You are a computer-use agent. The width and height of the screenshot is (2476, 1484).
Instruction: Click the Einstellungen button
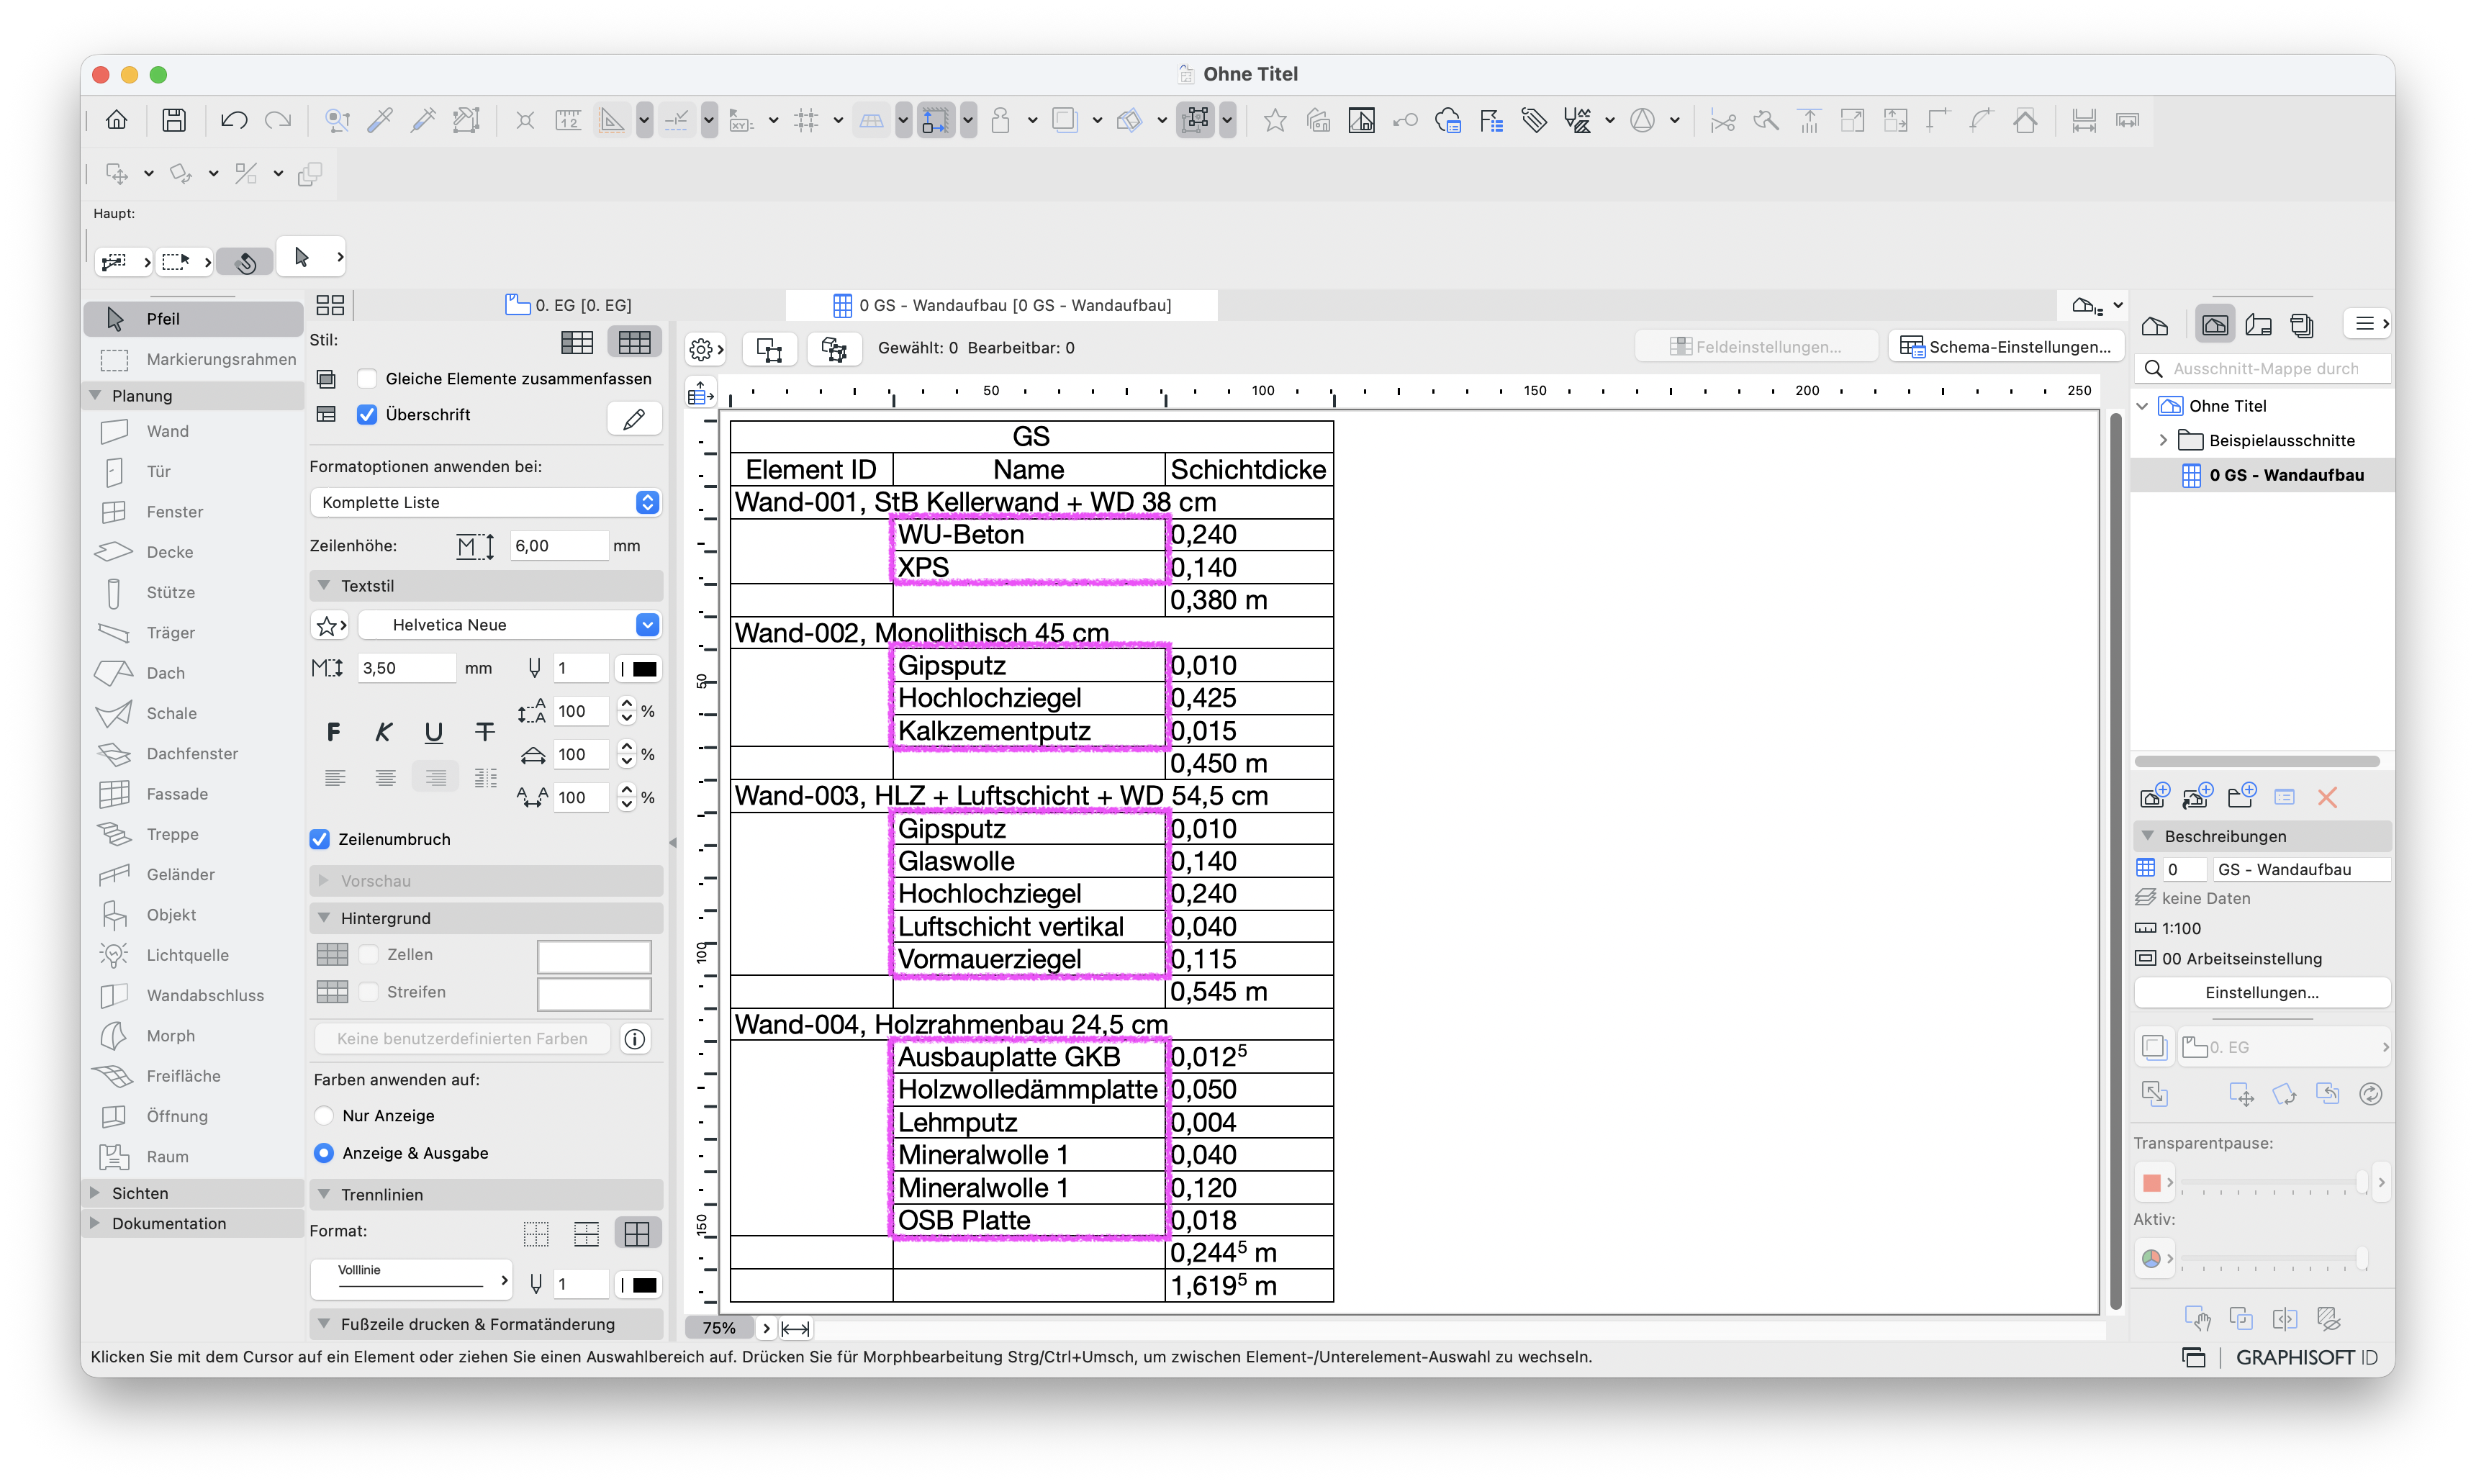click(x=2261, y=992)
